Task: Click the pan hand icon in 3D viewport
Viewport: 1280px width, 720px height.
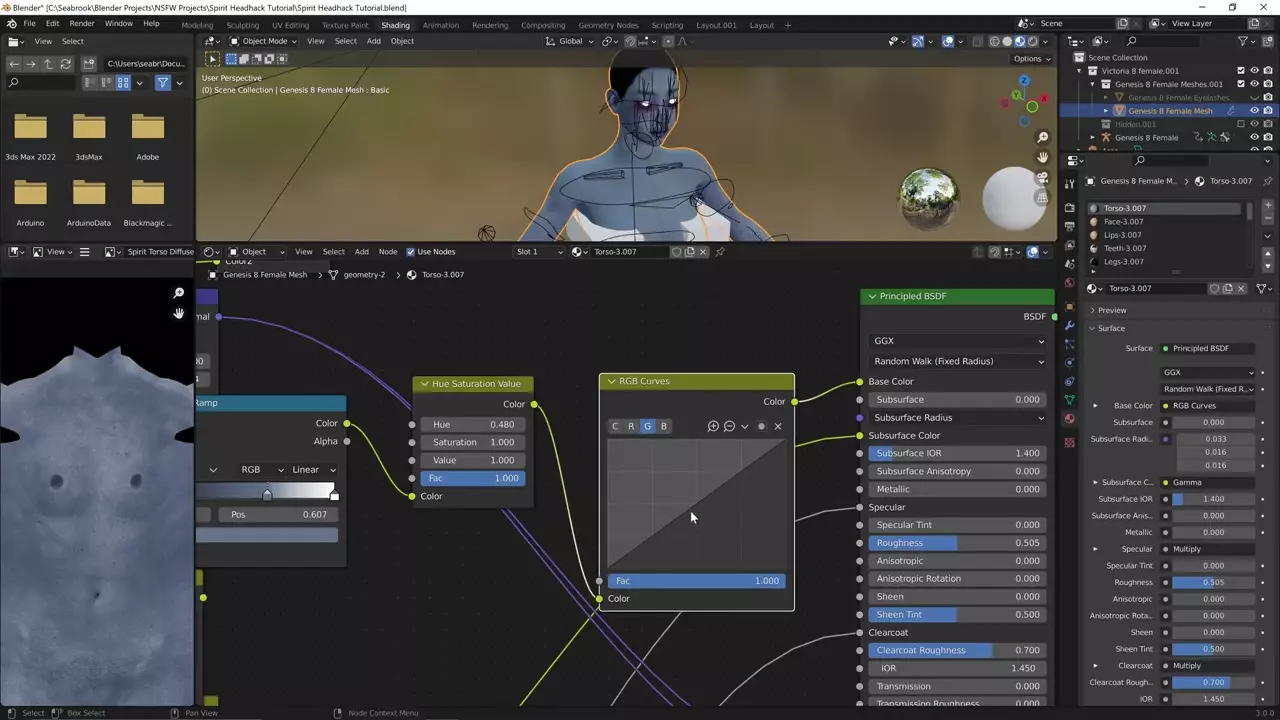Action: click(x=1043, y=158)
